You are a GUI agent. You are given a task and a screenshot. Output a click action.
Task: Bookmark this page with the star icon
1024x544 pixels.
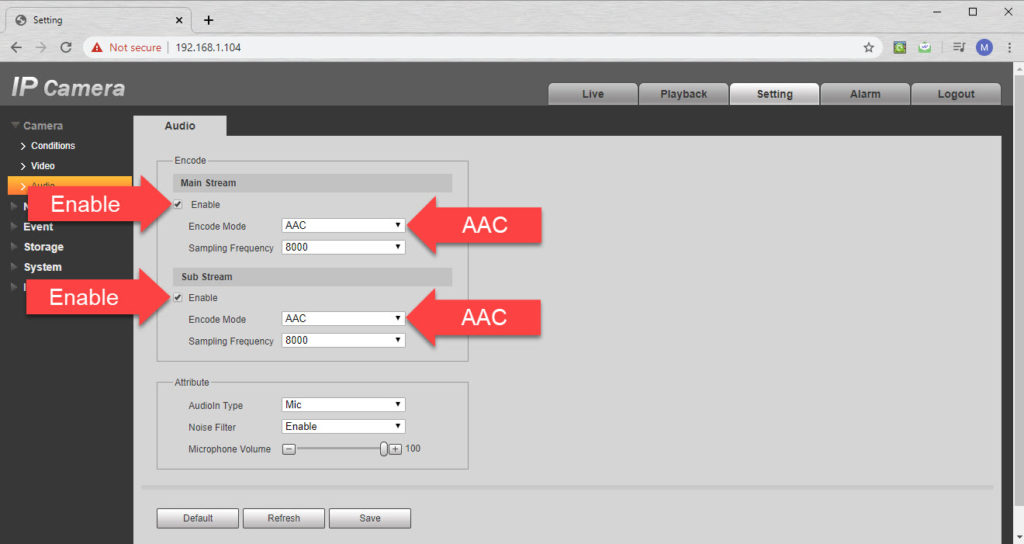[868, 47]
